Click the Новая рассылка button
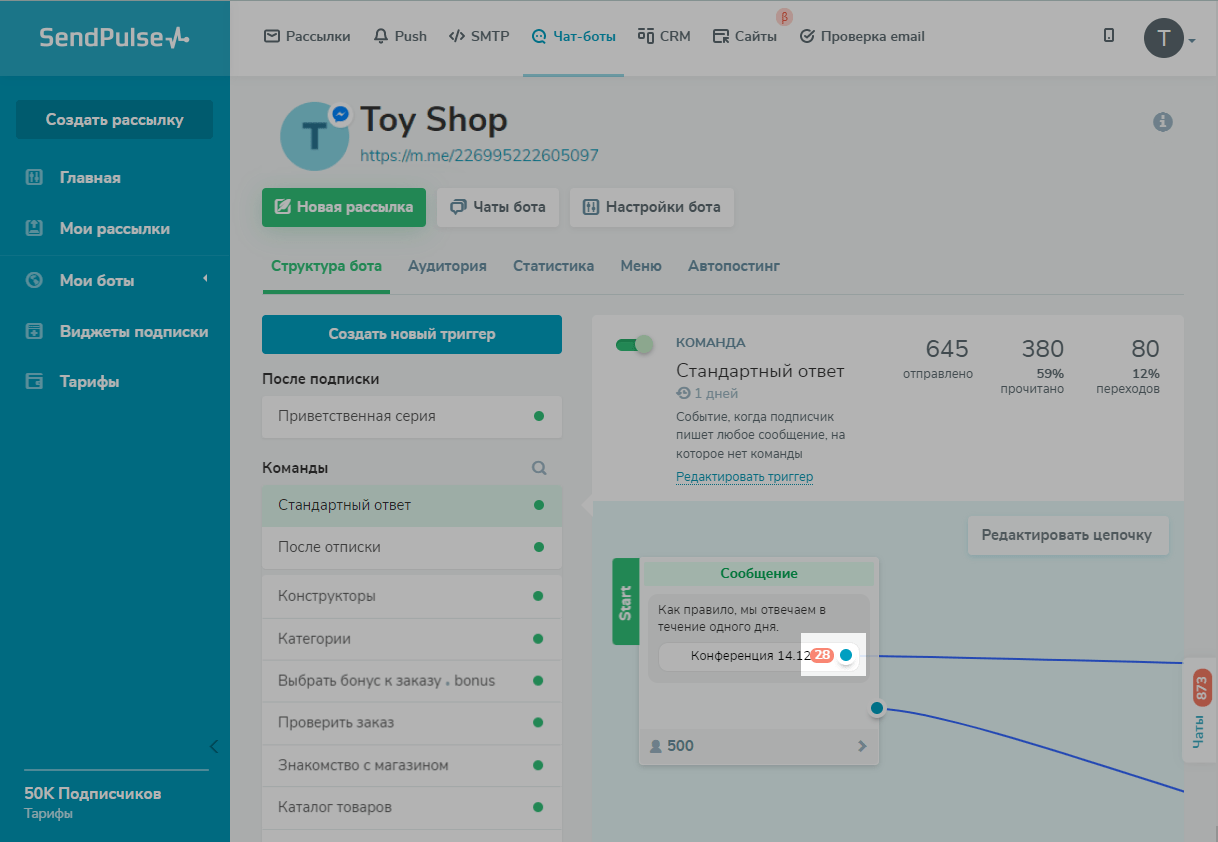This screenshot has width=1218, height=842. (x=343, y=207)
